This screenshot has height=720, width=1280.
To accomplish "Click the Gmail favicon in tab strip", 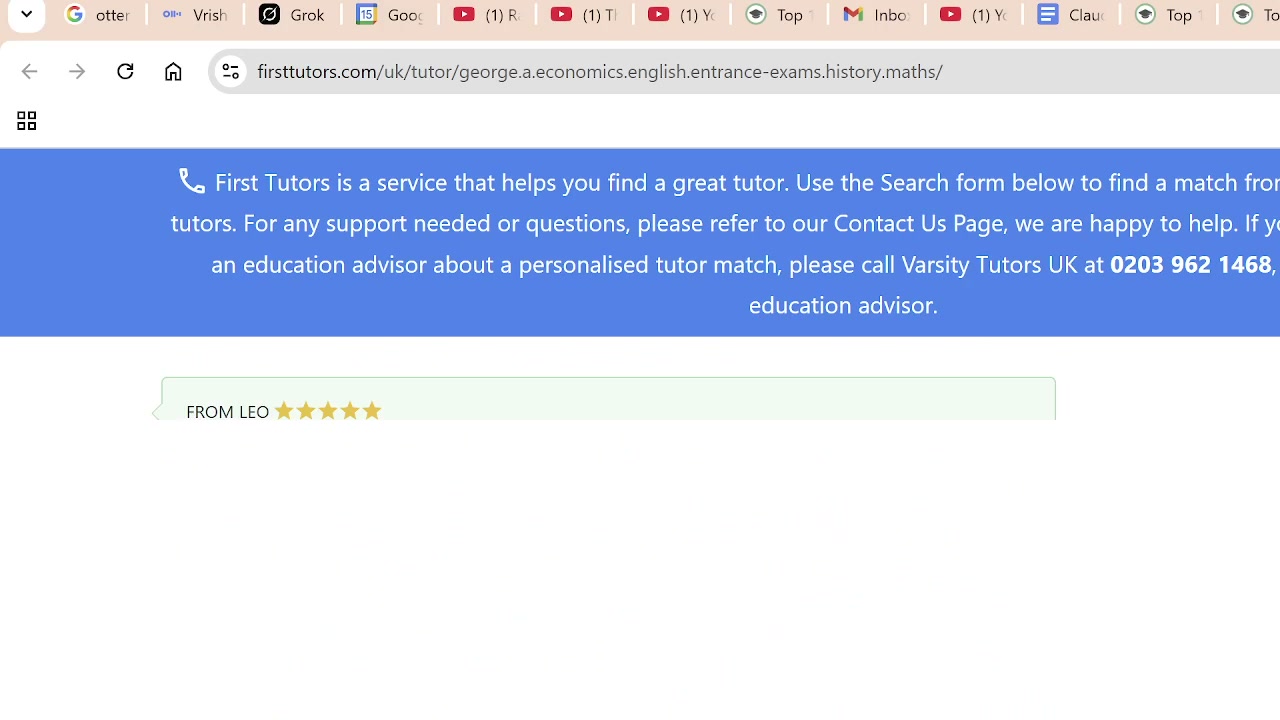I will pos(853,15).
